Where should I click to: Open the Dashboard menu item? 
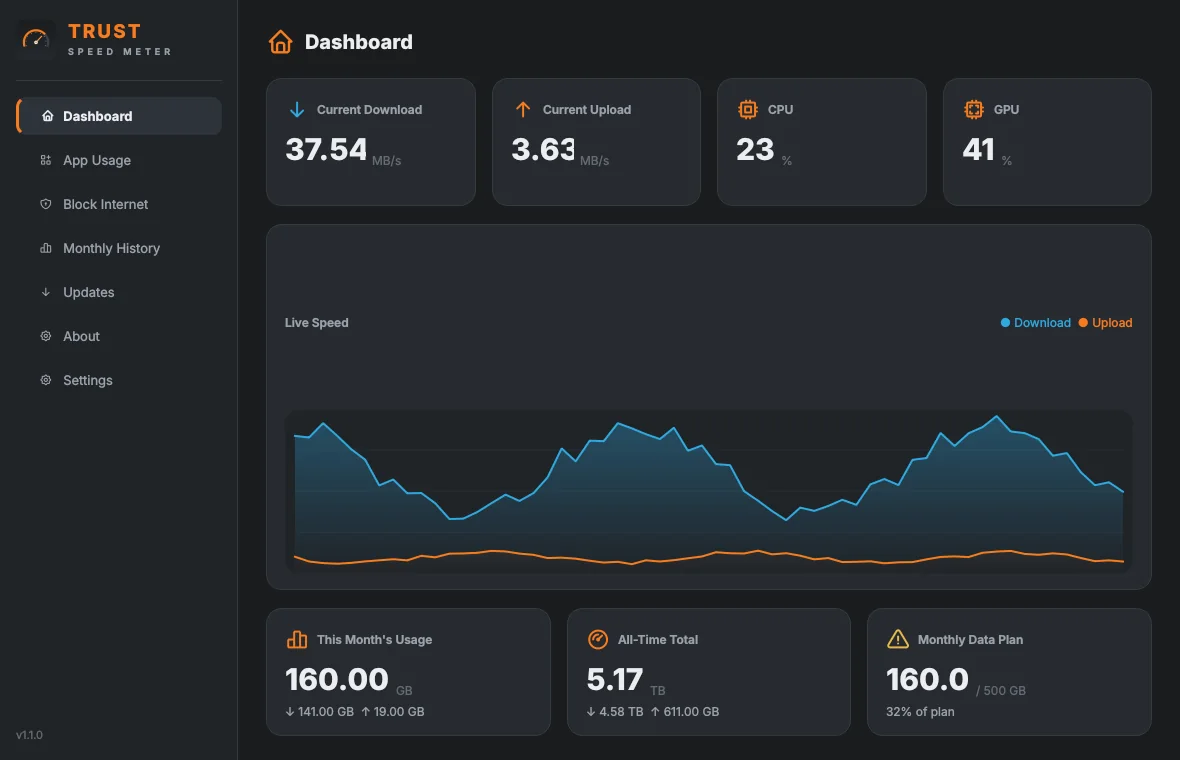[119, 116]
